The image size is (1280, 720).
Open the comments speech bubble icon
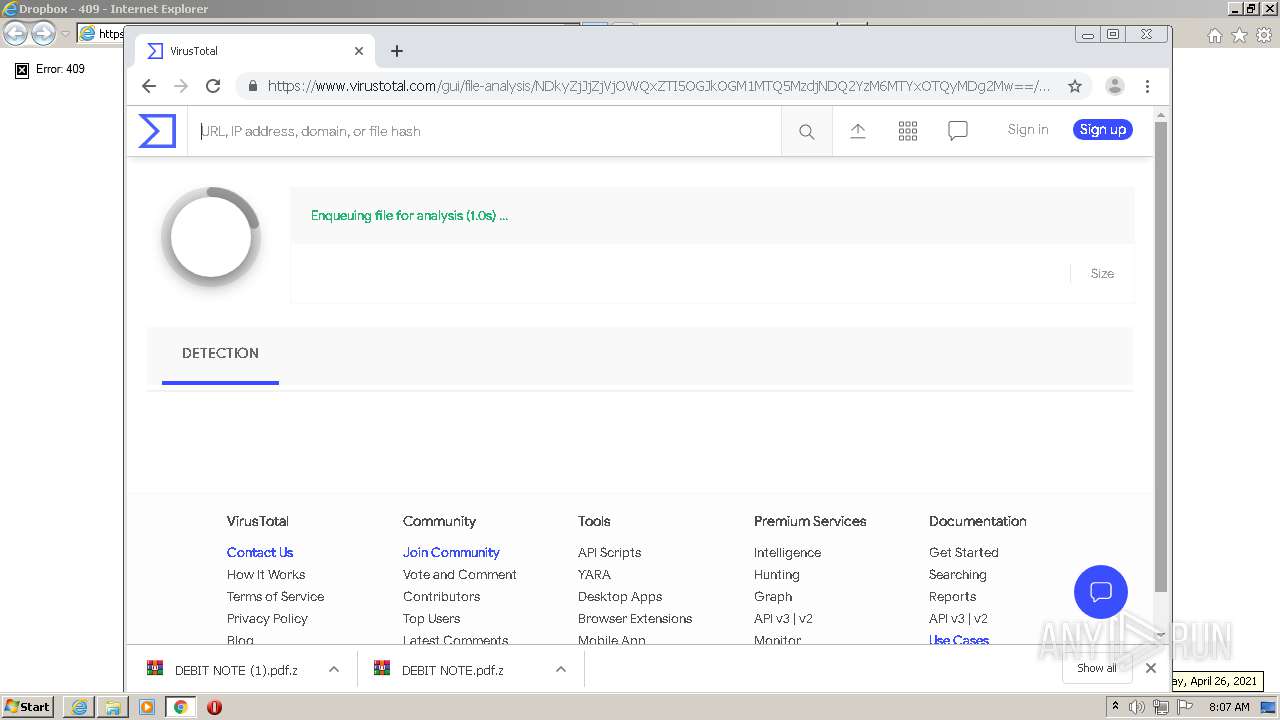958,131
